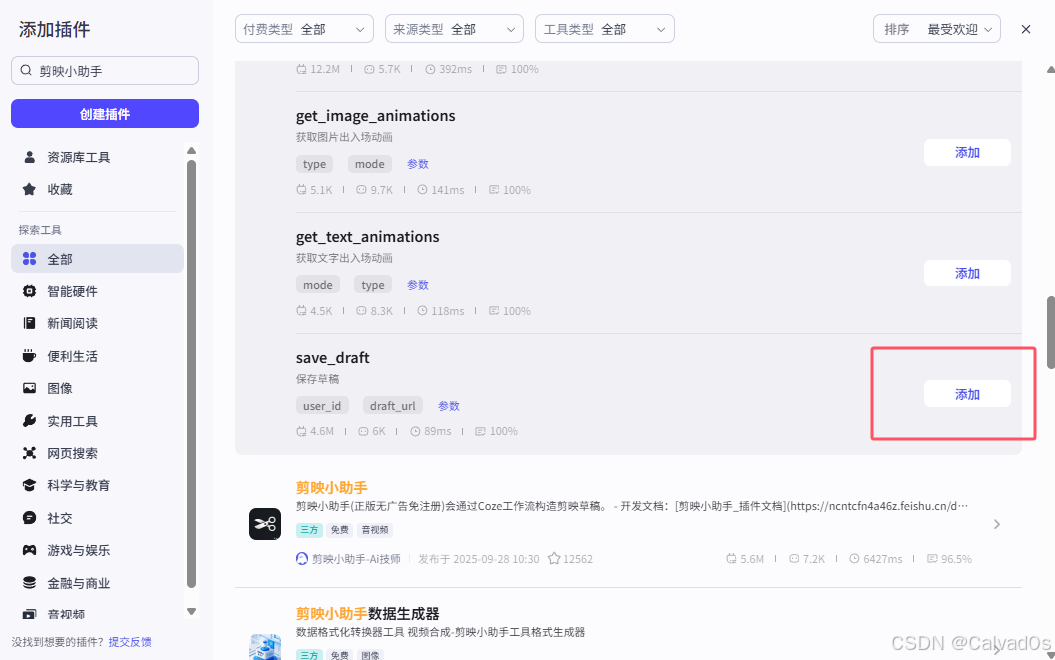Image resolution: width=1055 pixels, height=660 pixels.
Task: Click the draft_url parameter tag
Action: [393, 406]
